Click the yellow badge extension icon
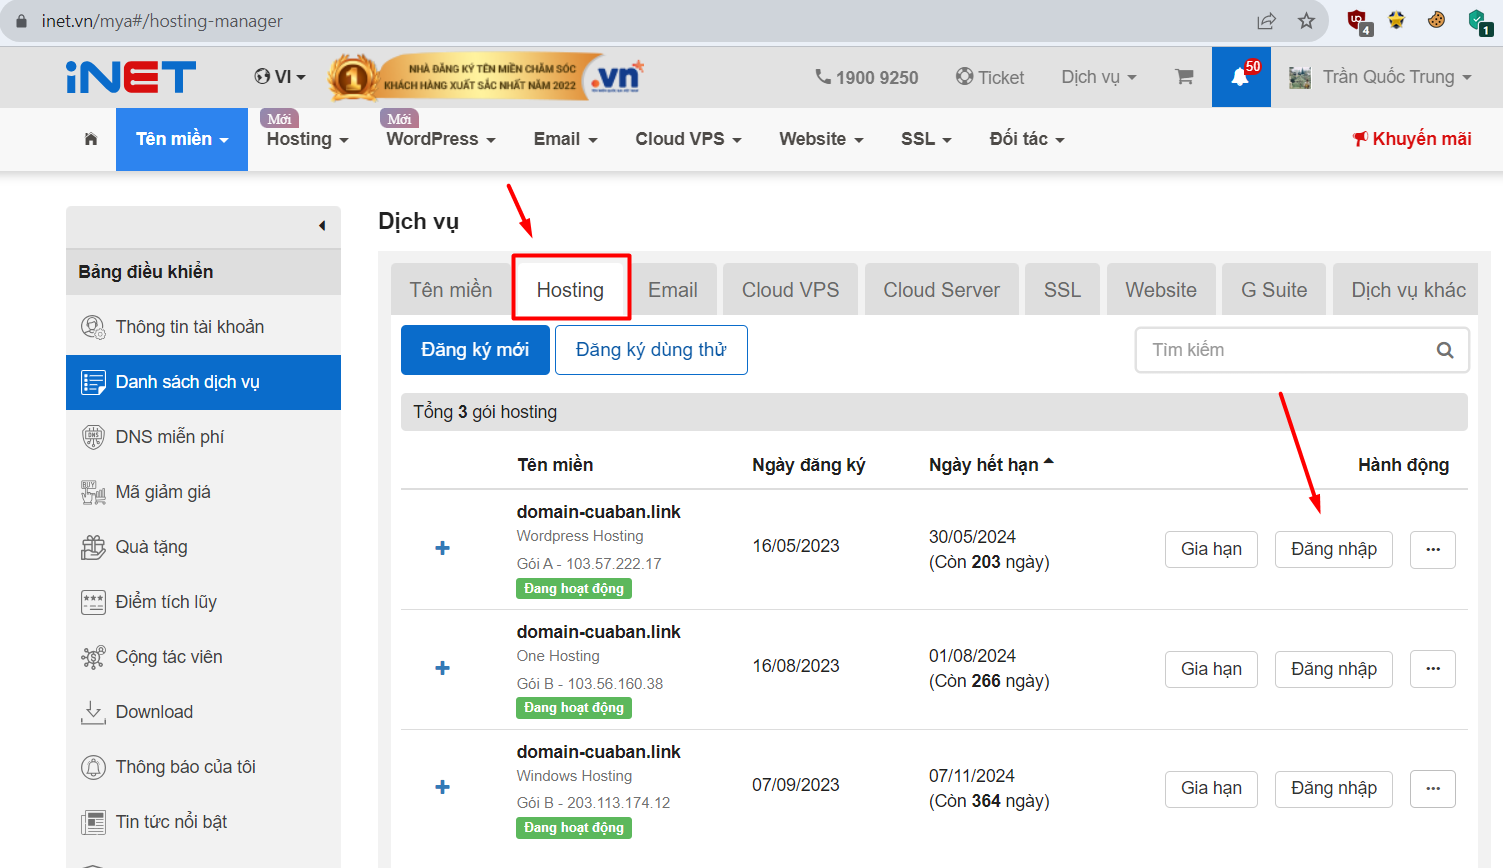The width and height of the screenshot is (1503, 868). pos(1397,19)
